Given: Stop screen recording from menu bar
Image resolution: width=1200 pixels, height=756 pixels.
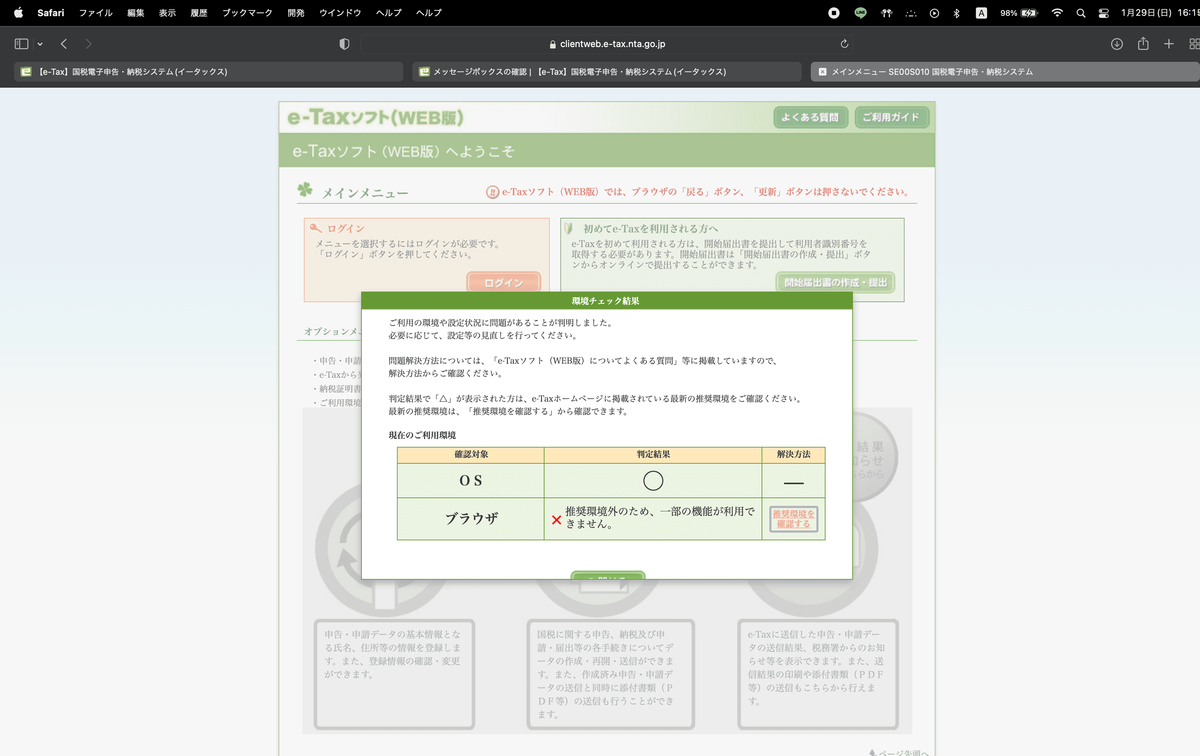Looking at the screenshot, I should coord(834,13).
